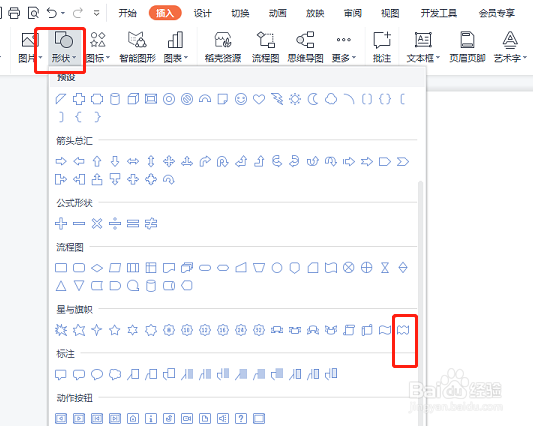Click the print preview icon

33,13
